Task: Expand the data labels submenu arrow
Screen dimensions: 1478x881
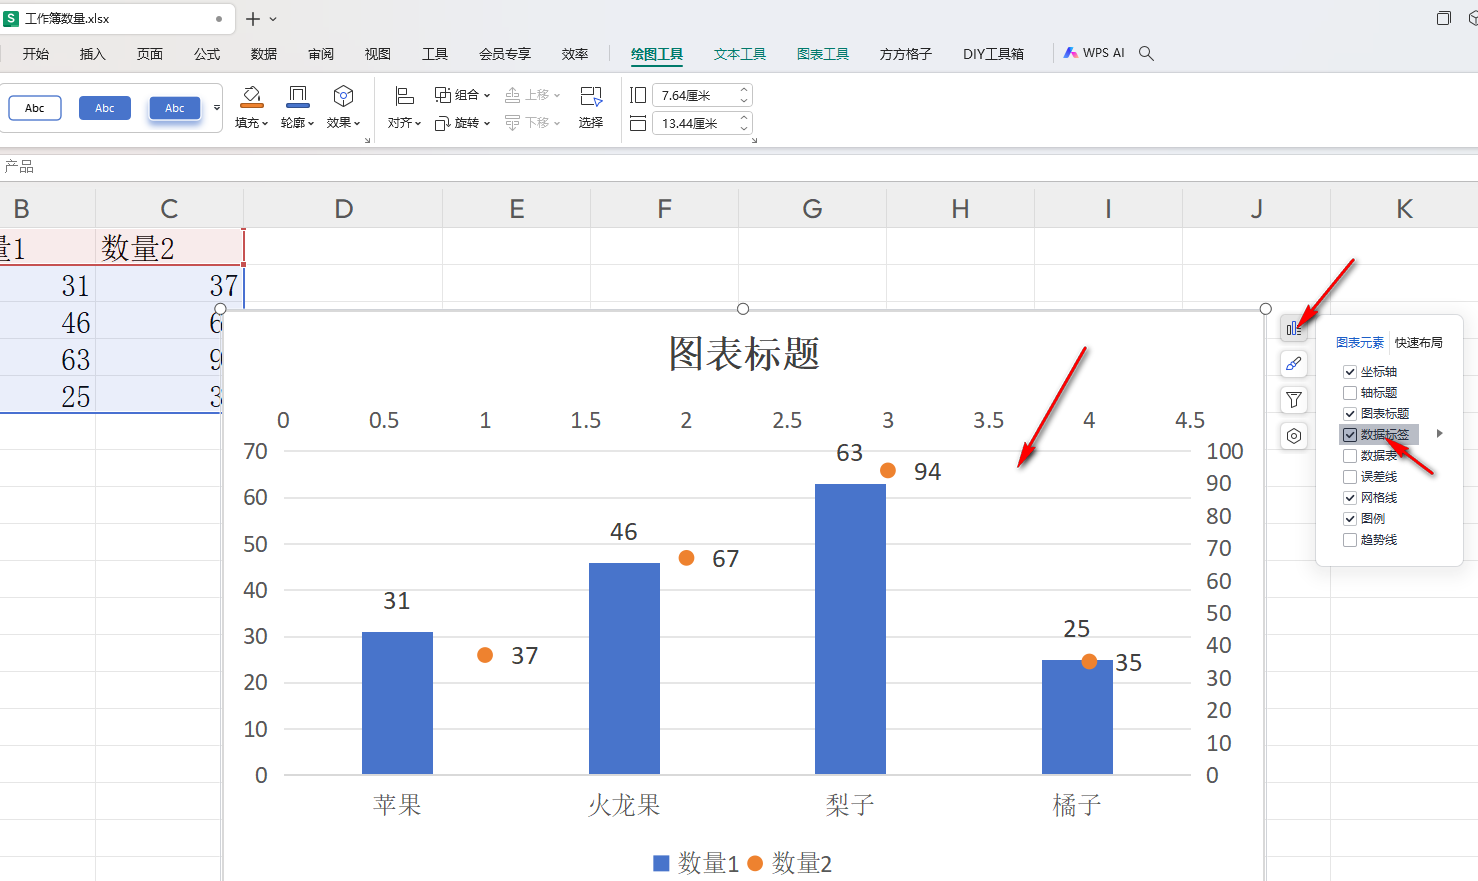Action: click(x=1440, y=434)
